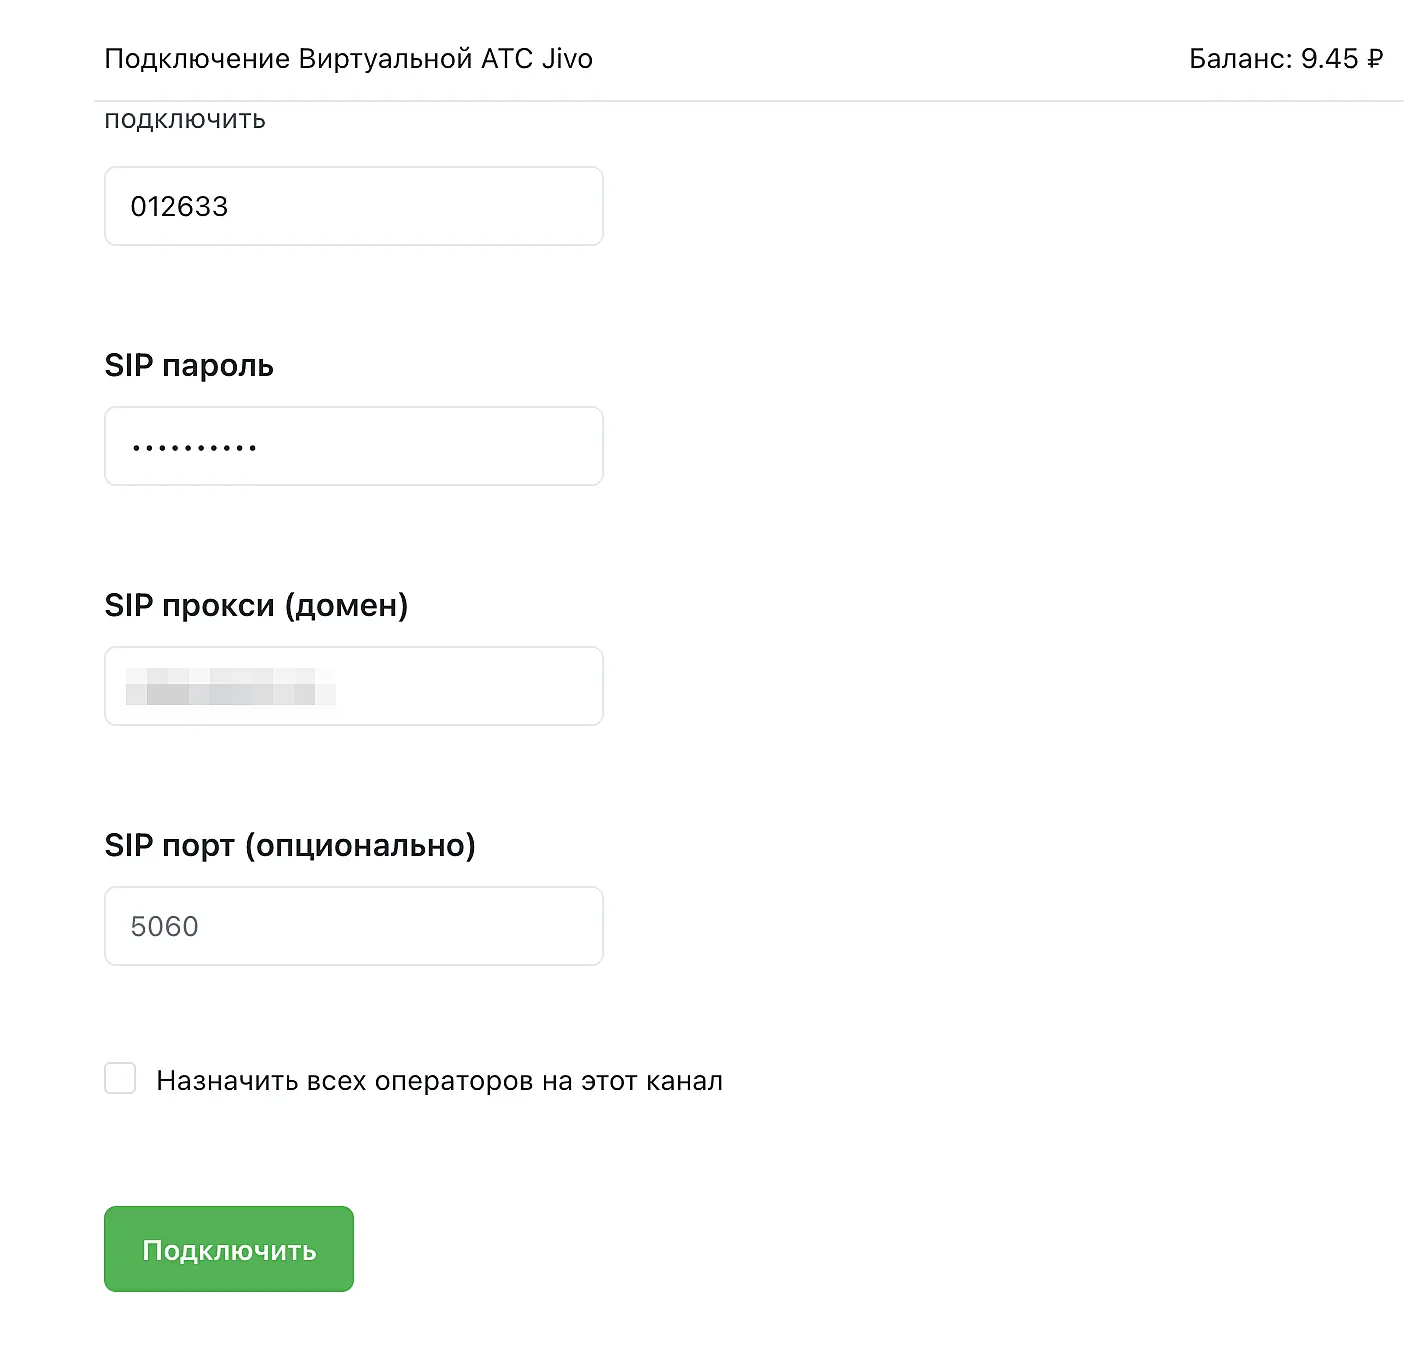This screenshot has height=1372, width=1422.
Task: Click the Назначить всех операторов checkbox label text
Action: coord(439,1081)
